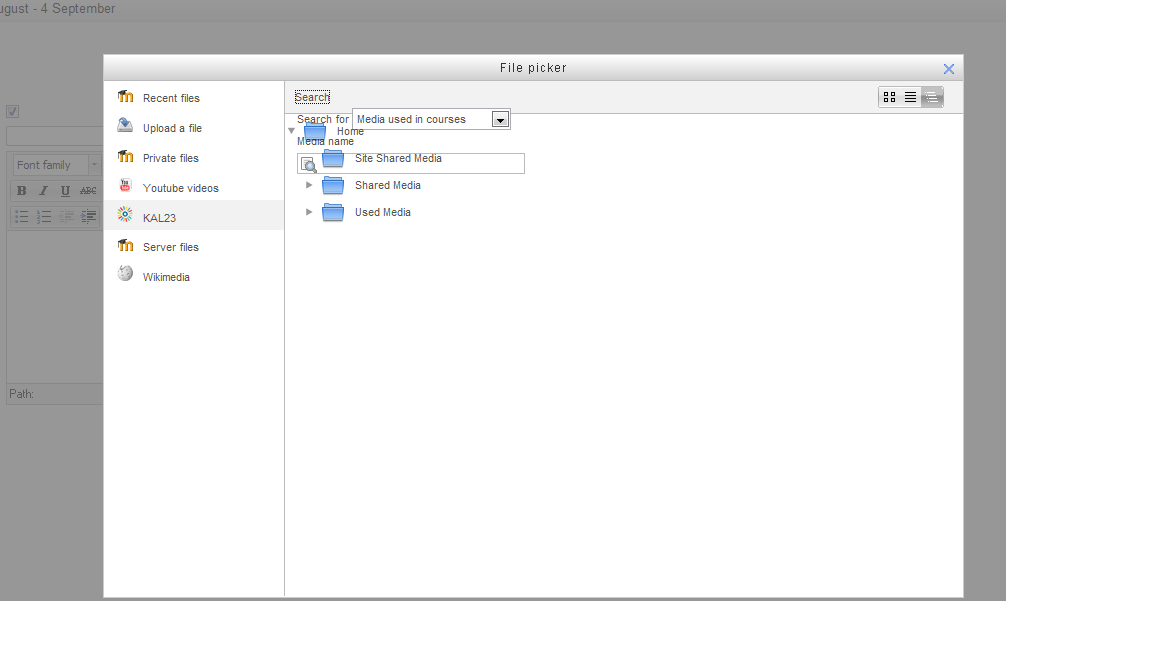The width and height of the screenshot is (1152, 648).
Task: Close the File picker dialog
Action: point(948,69)
